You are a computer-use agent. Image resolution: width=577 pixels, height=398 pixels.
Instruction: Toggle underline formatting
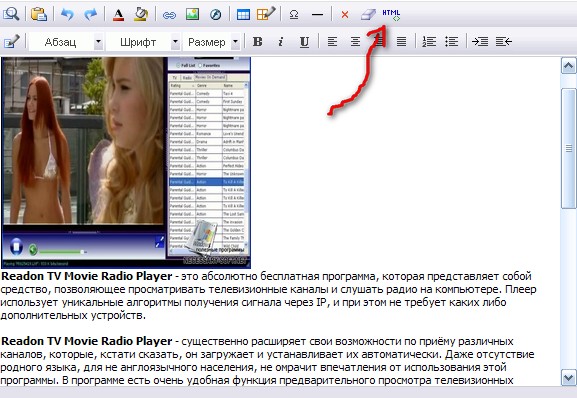coord(304,42)
